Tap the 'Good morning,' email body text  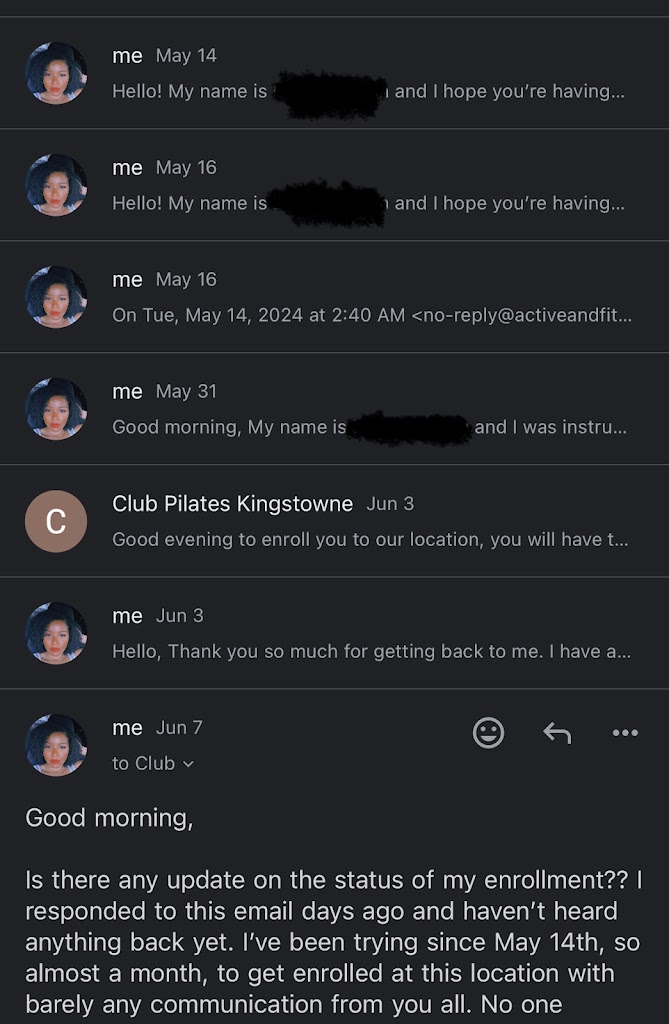(109, 818)
